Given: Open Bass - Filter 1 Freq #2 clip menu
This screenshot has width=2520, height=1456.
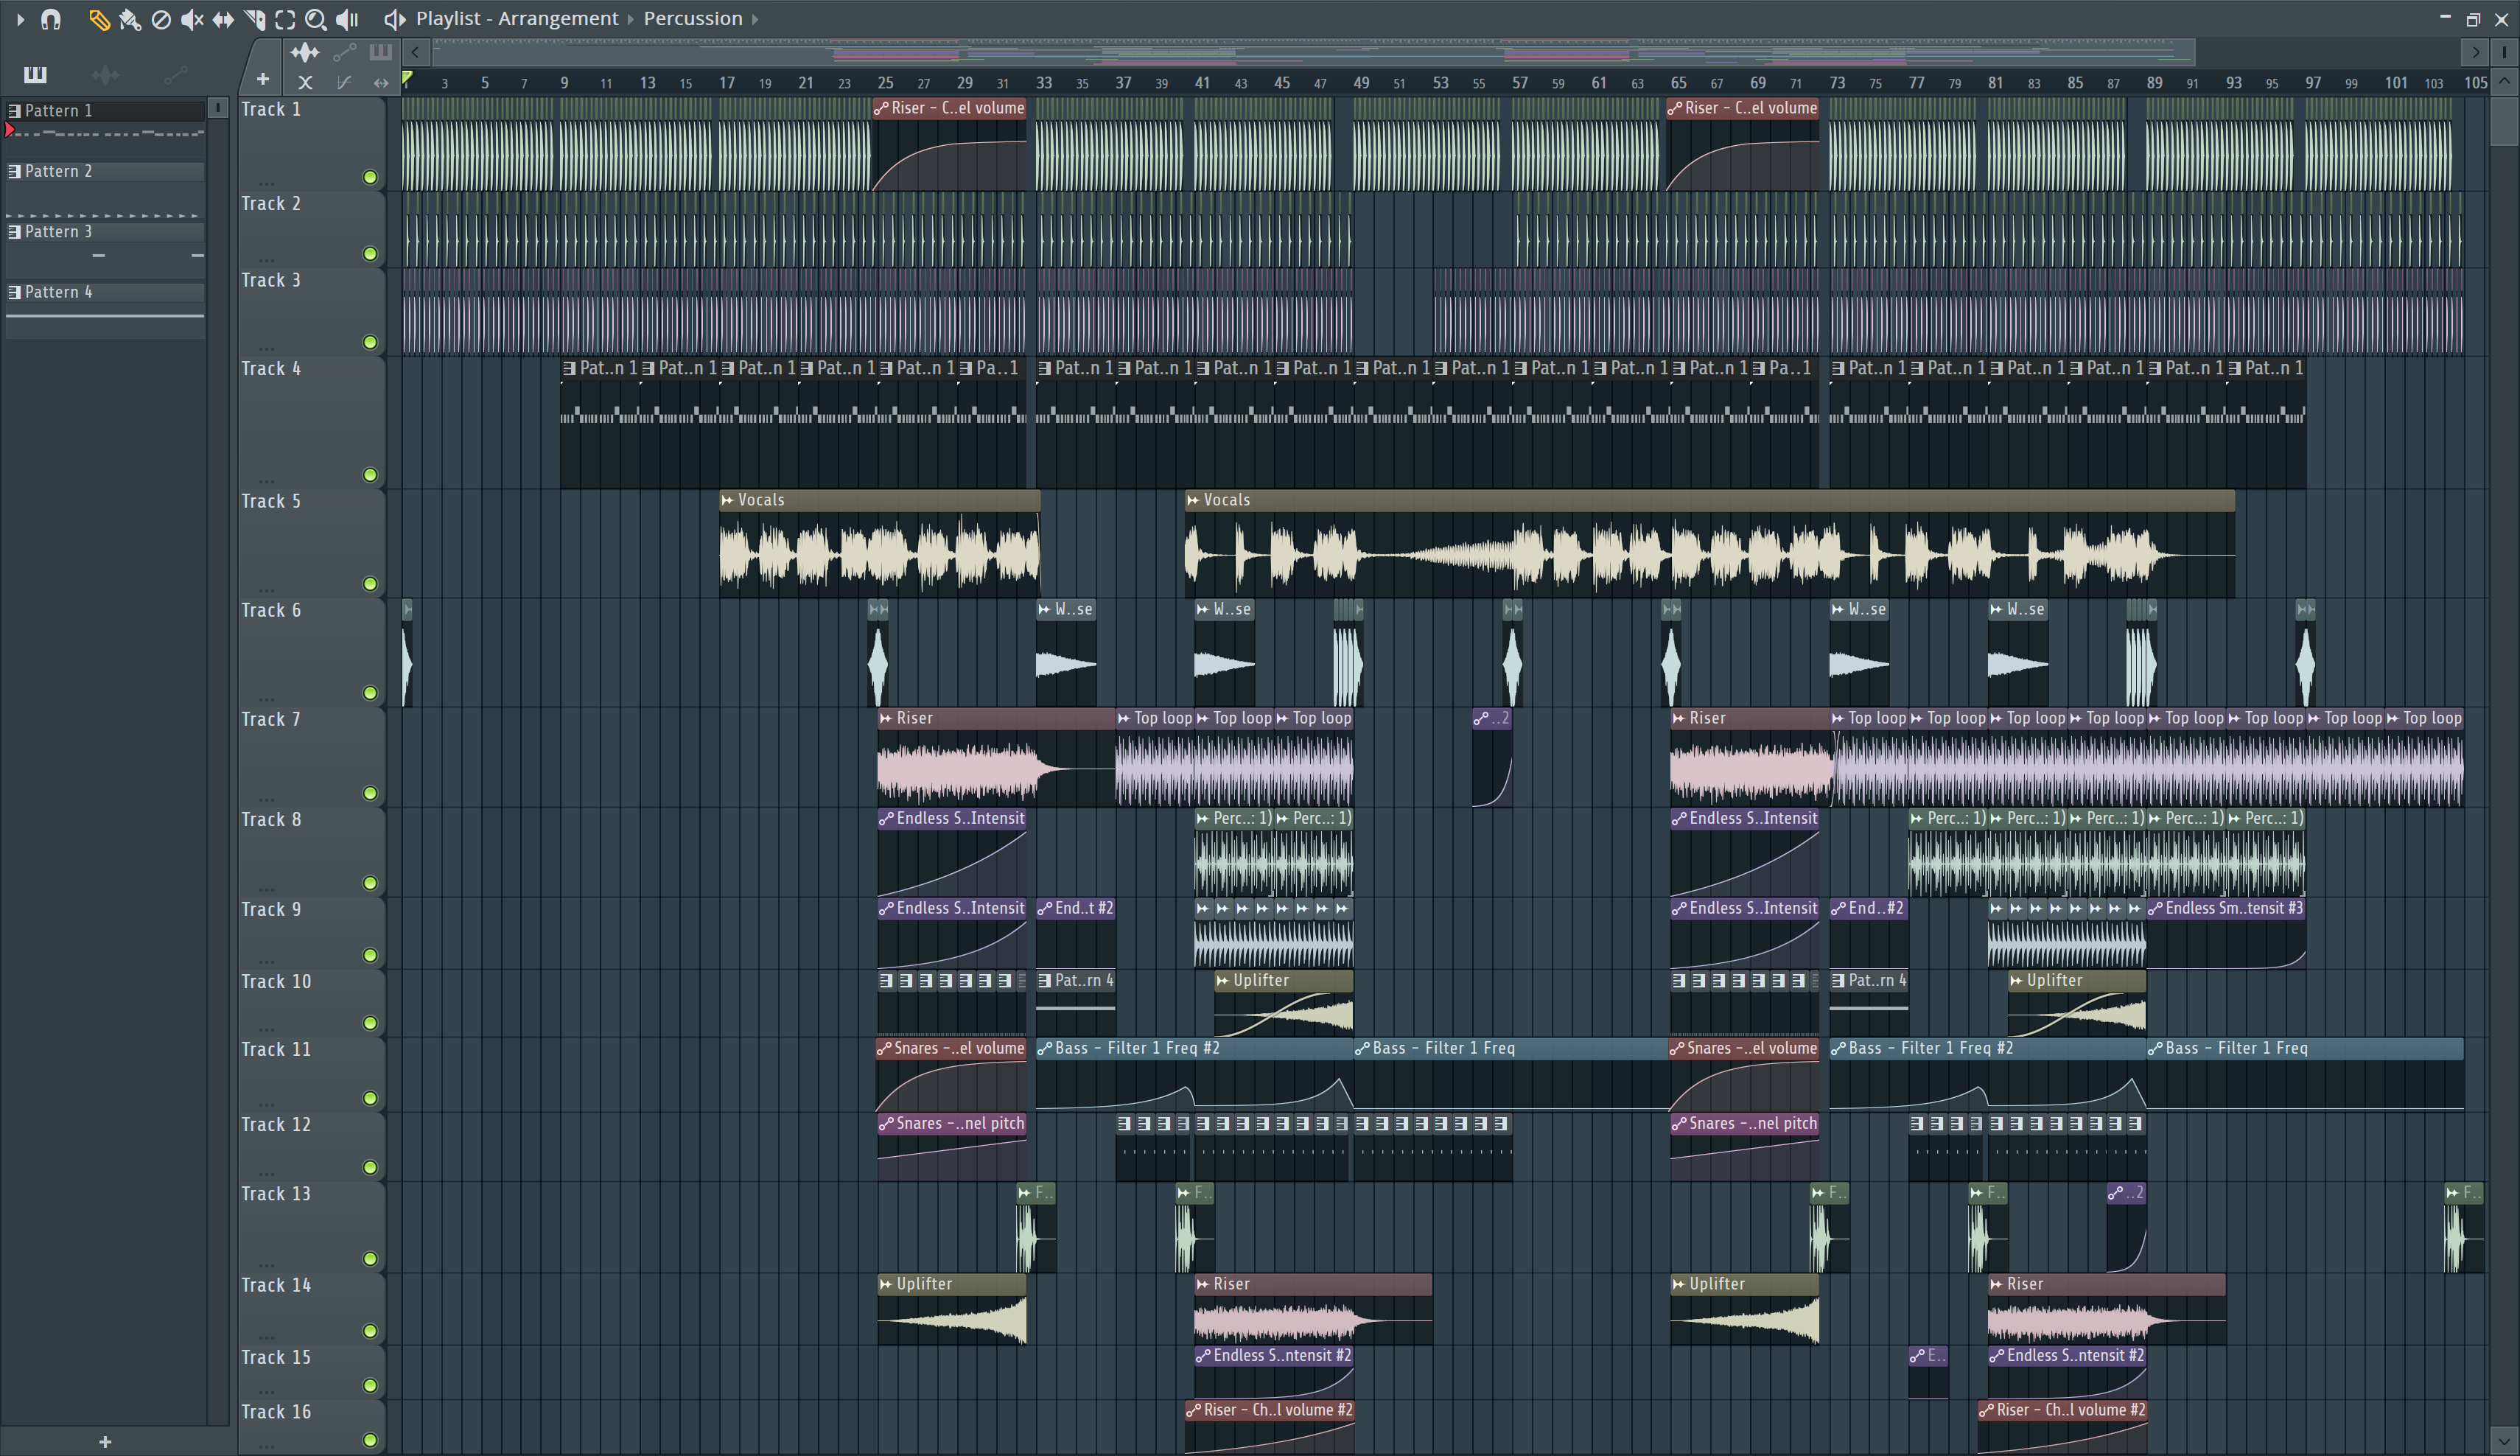Looking at the screenshot, I should point(1044,1049).
